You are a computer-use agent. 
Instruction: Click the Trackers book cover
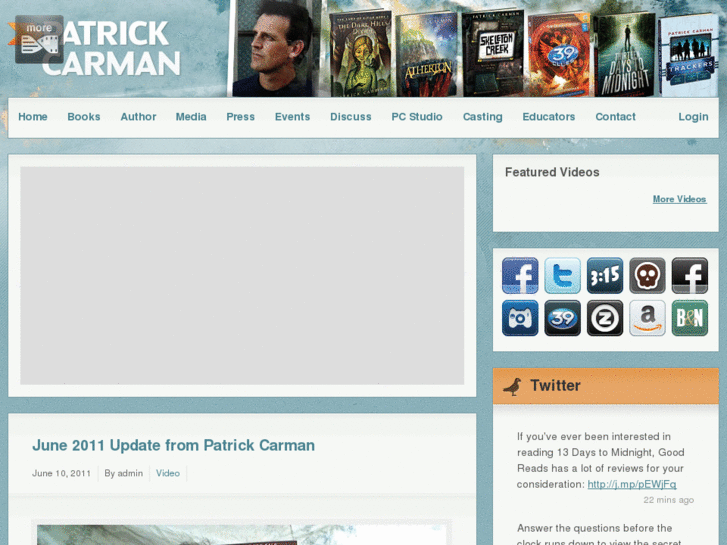[689, 56]
